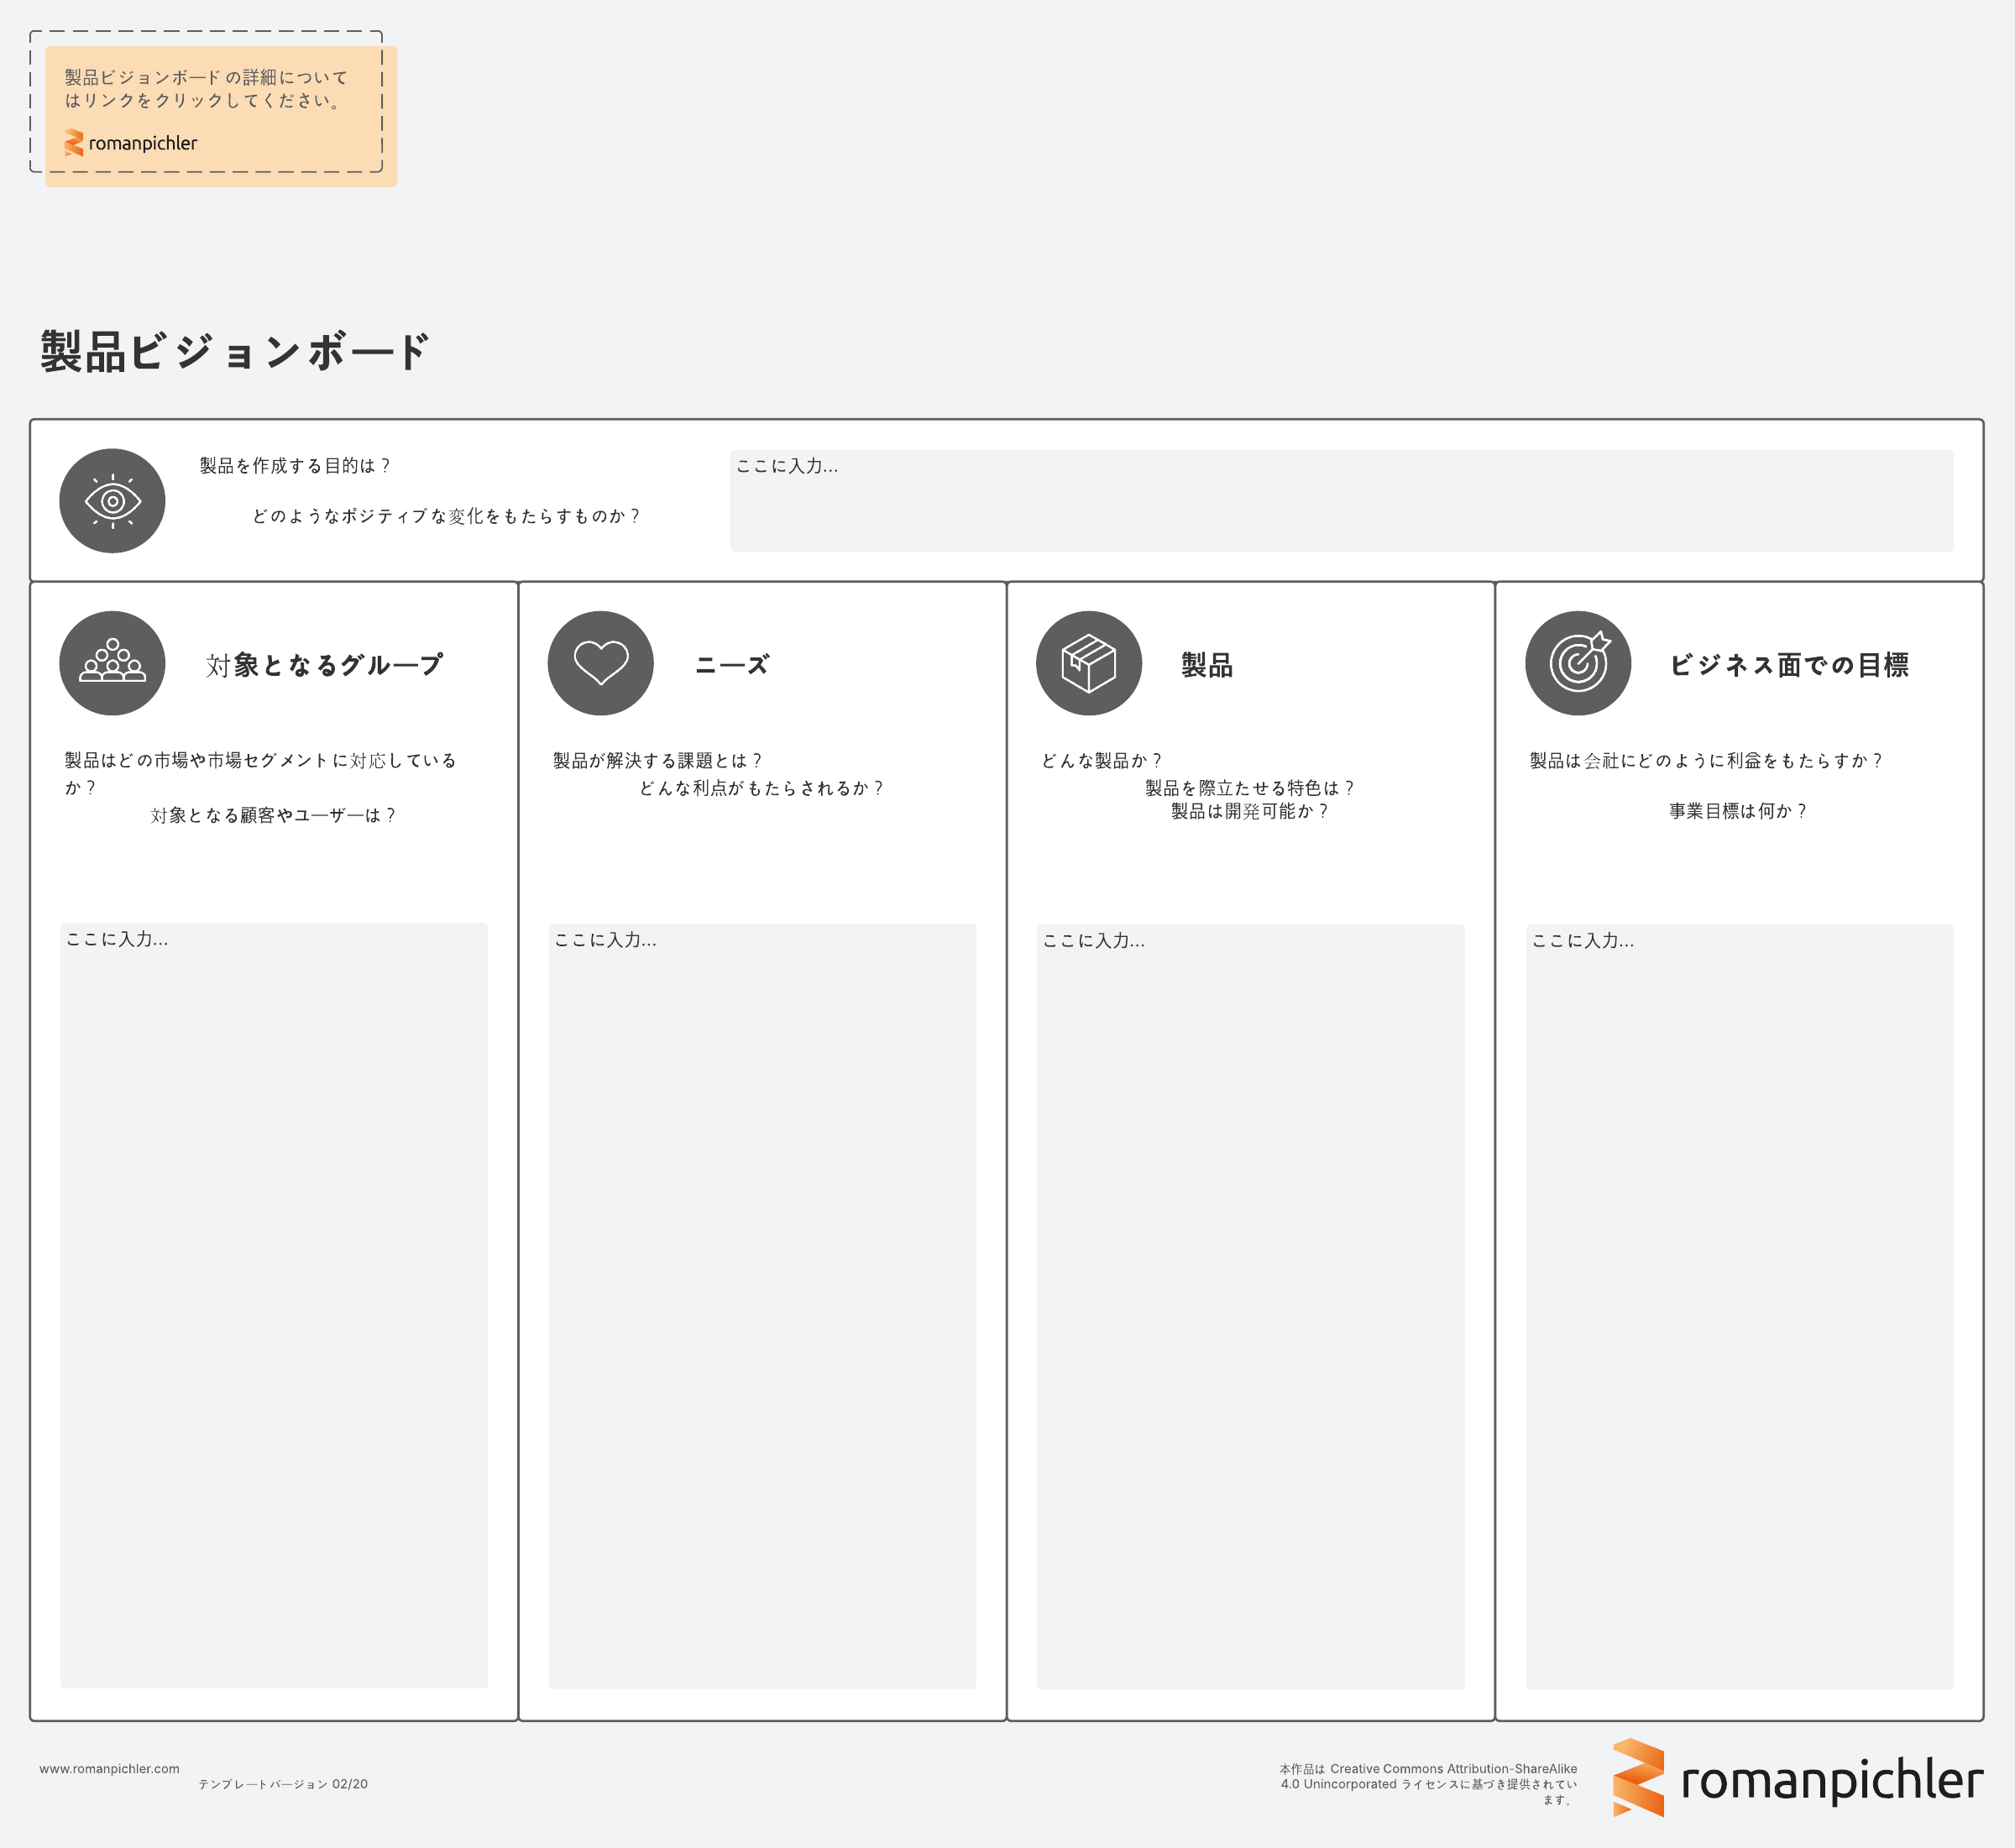2015x1848 pixels.
Task: Select the 対象となるグループ heading
Action: [x=323, y=665]
